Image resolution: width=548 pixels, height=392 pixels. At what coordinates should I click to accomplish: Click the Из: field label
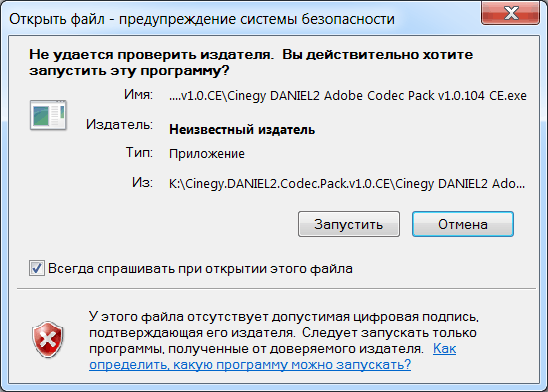click(142, 182)
